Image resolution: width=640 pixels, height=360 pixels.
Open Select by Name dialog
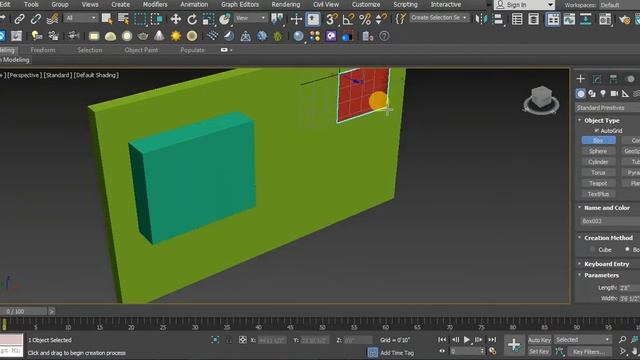123,19
